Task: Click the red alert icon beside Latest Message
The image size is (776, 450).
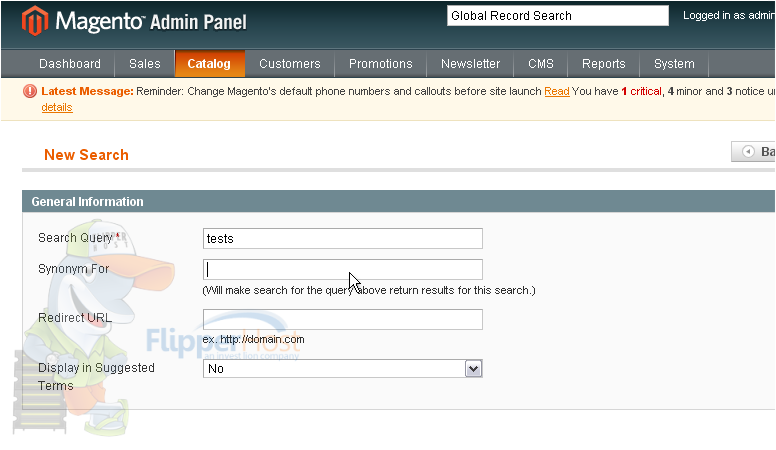Action: [x=30, y=91]
